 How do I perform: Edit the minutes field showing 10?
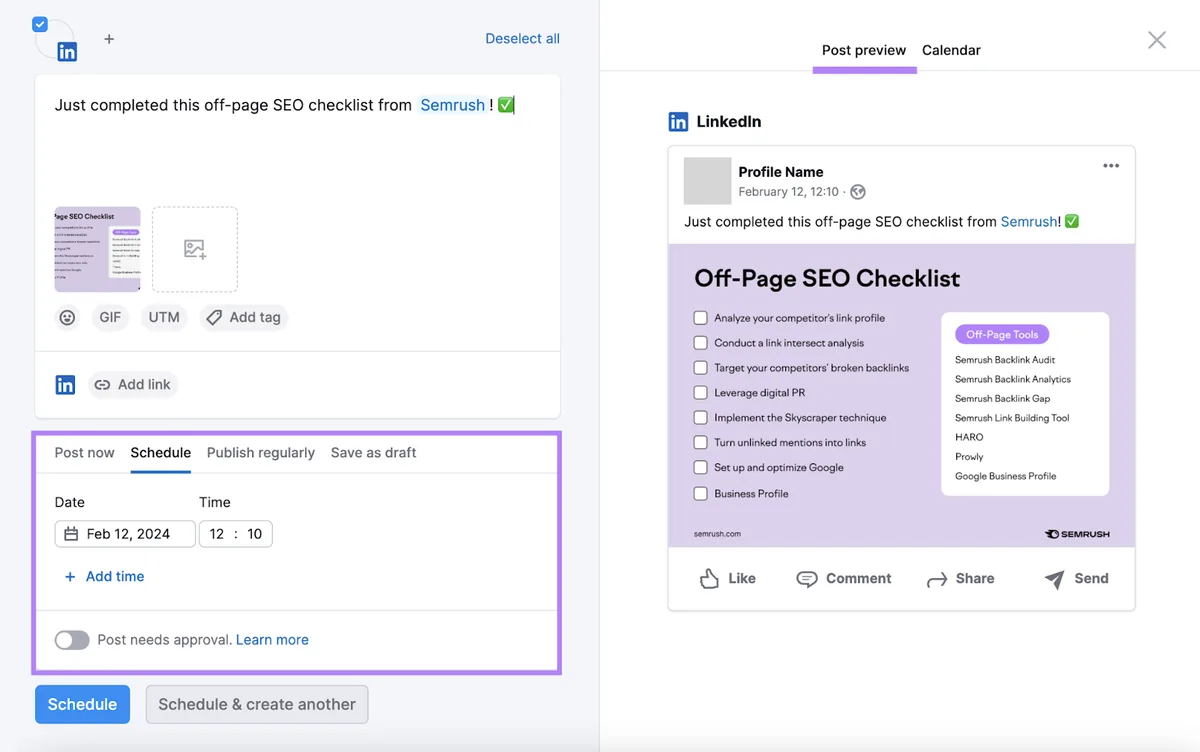pyautogui.click(x=255, y=534)
